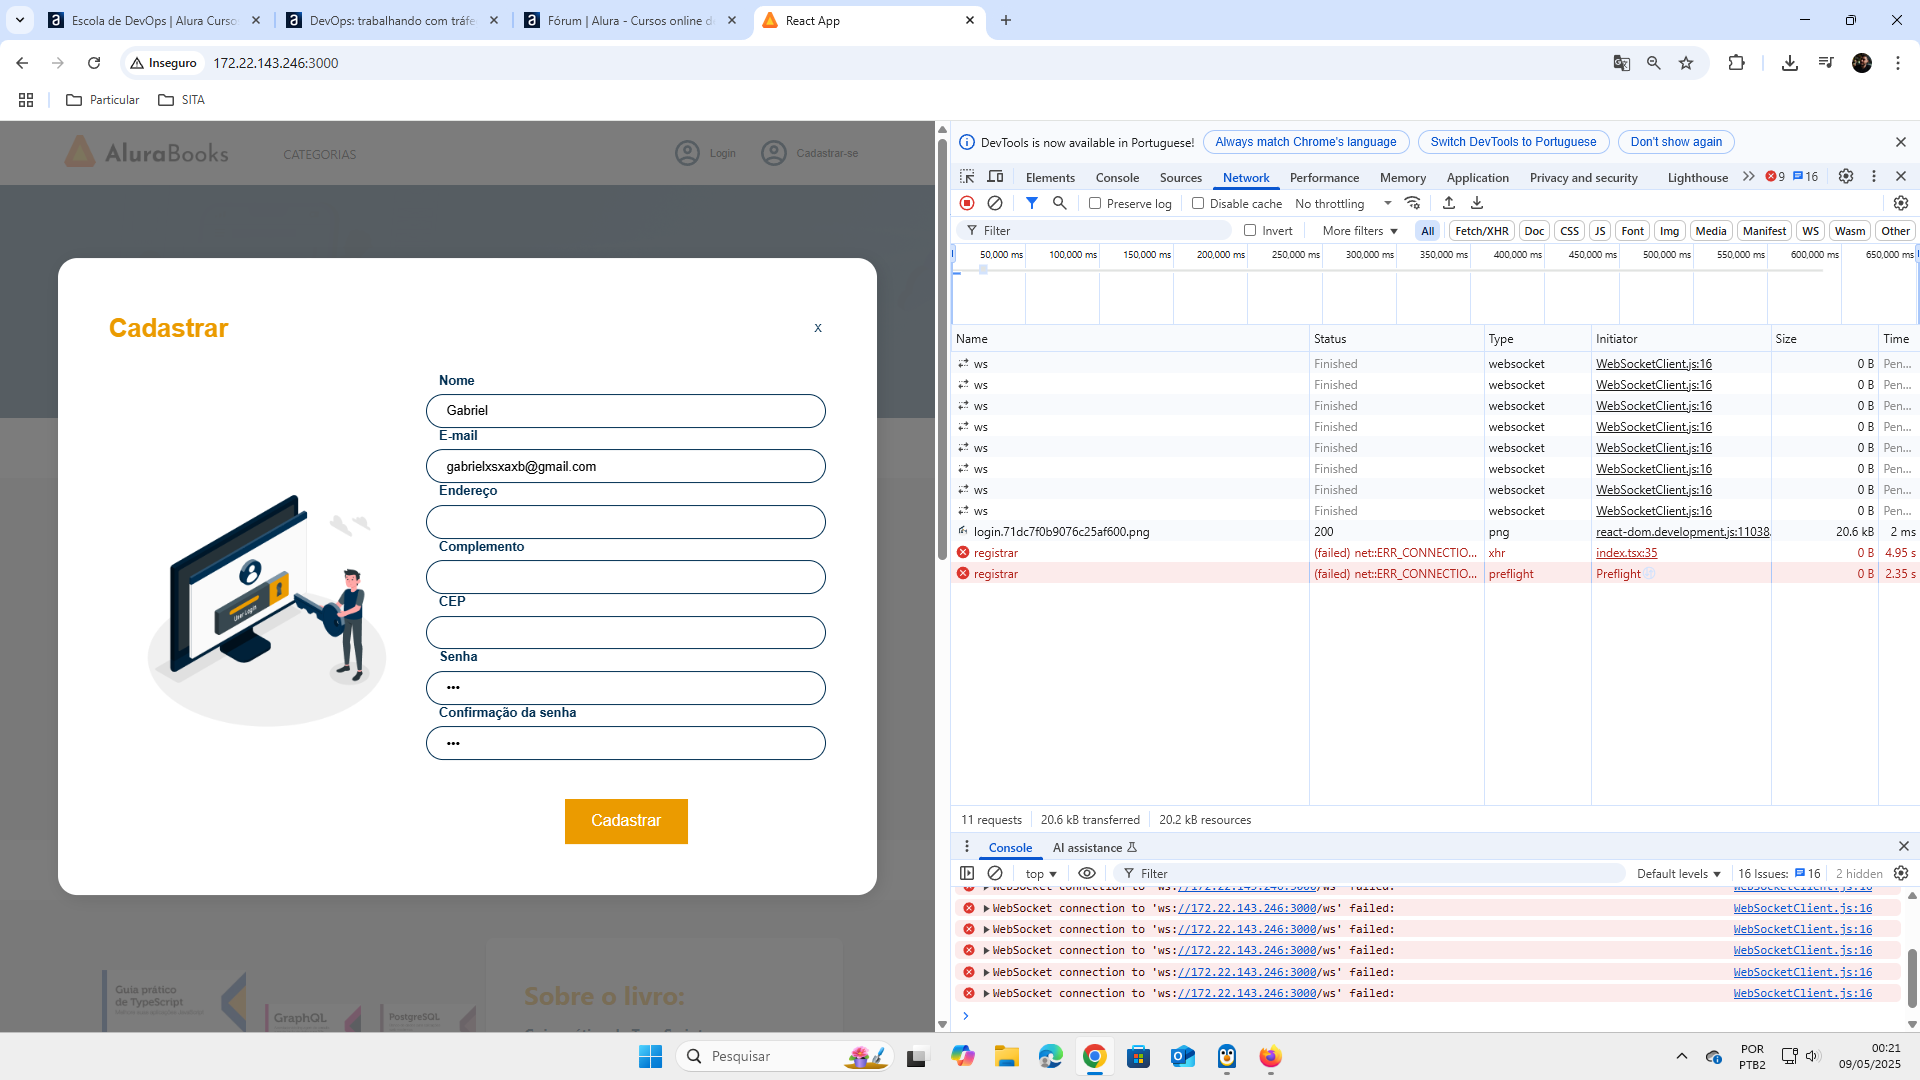Open the console top context dropdown
Viewport: 1920px width, 1080px height.
[x=1041, y=873]
